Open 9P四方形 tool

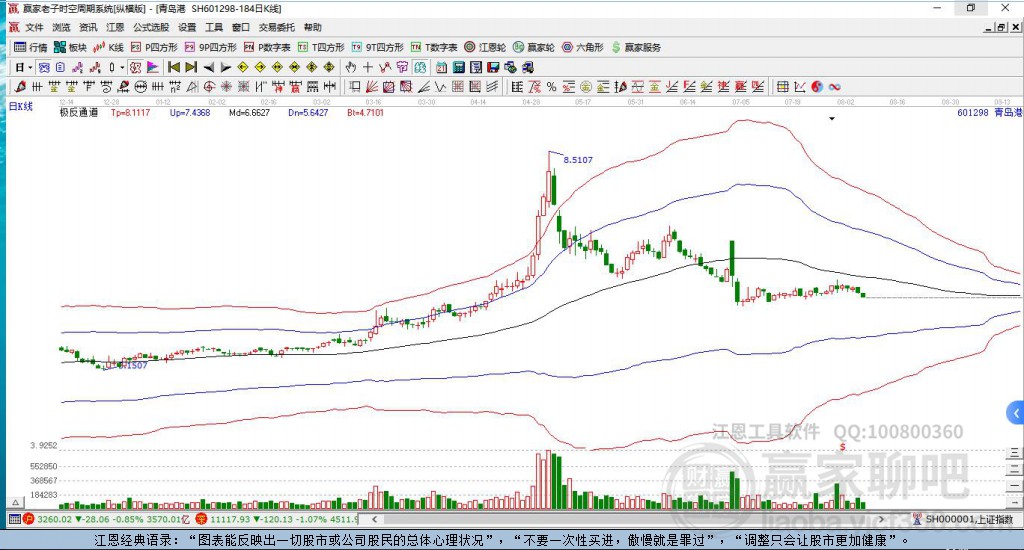[211, 47]
